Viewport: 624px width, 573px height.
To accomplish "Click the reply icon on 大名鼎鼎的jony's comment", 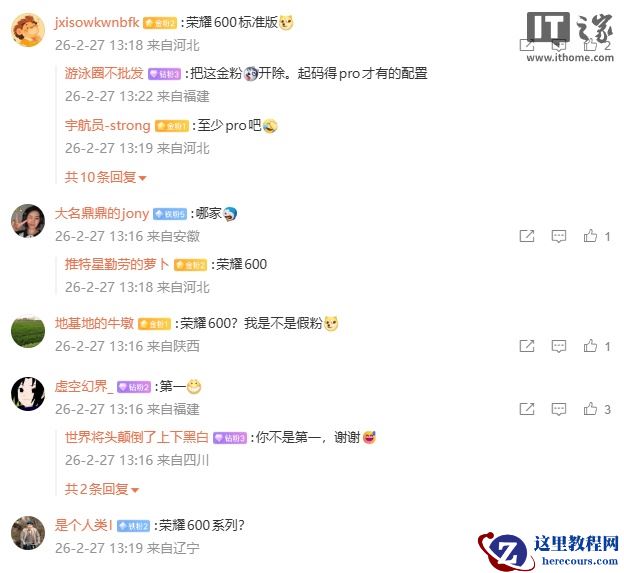I will point(559,236).
